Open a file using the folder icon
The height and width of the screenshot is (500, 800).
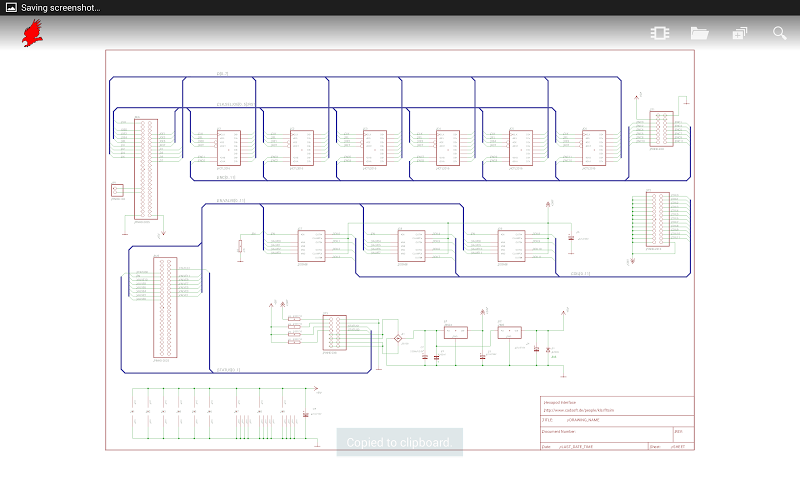click(699, 33)
